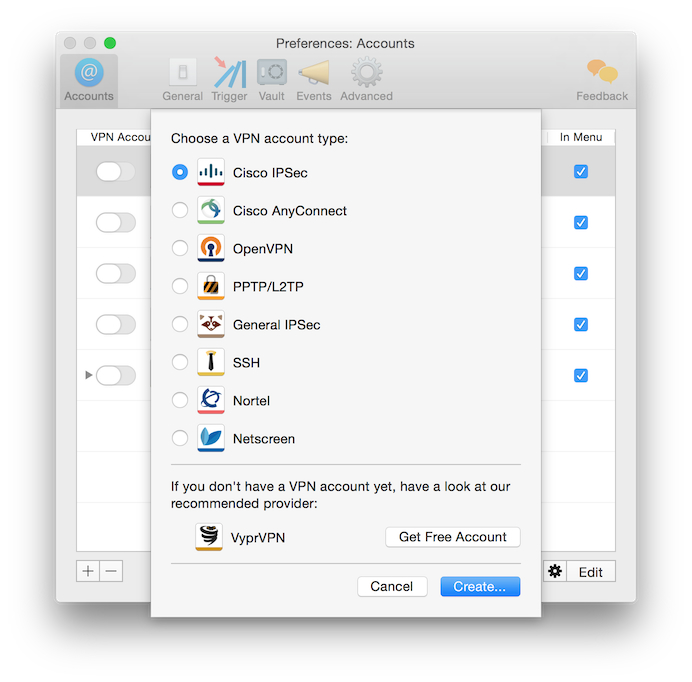Click the PPTP/L2TP padlock icon
Image resolution: width=692 pixels, height=682 pixels.
coord(211,287)
